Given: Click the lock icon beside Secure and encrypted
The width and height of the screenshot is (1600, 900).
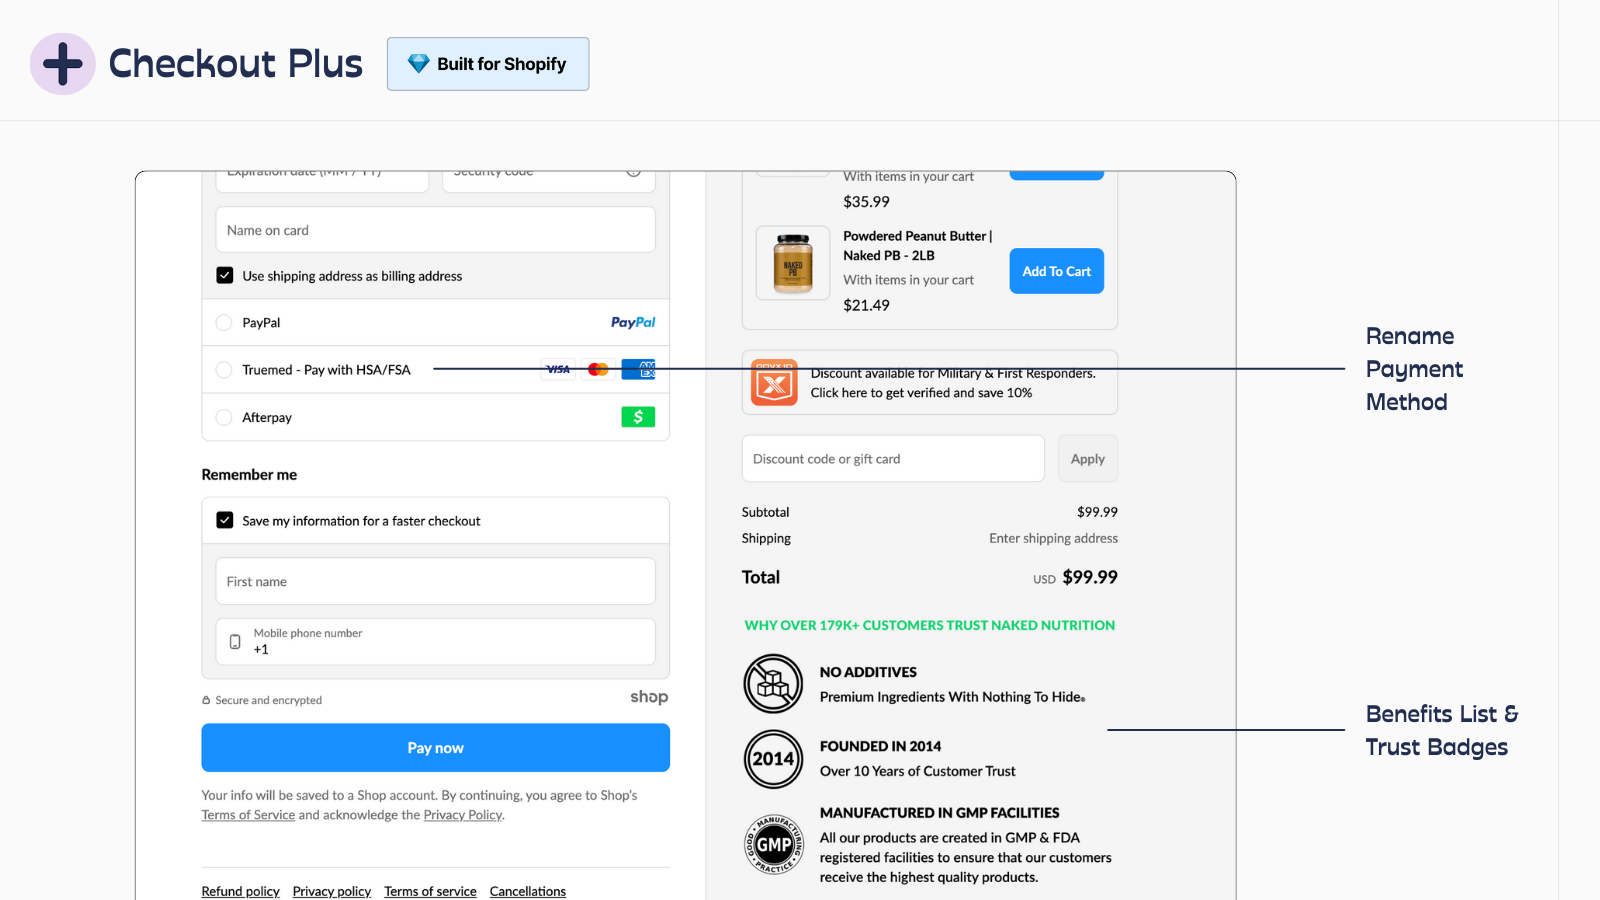Looking at the screenshot, I should (206, 700).
